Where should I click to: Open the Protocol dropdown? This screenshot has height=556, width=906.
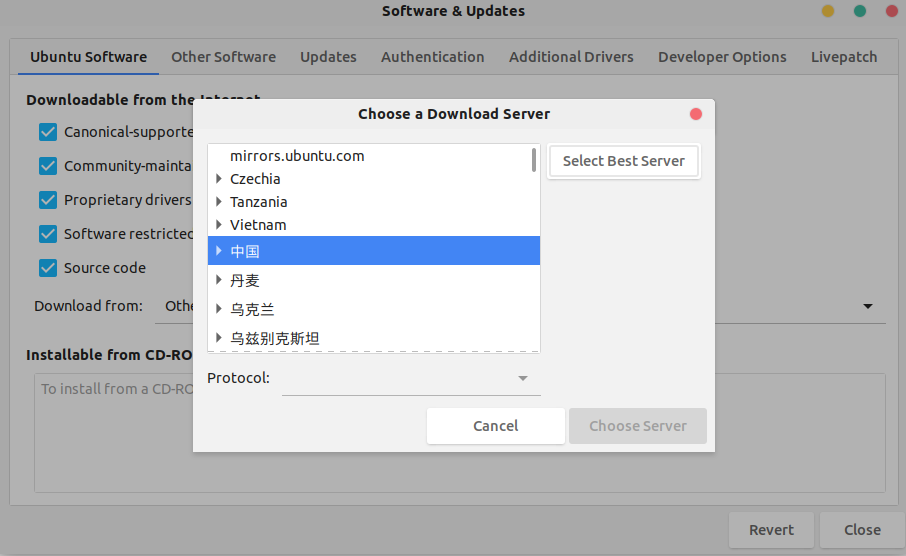click(411, 379)
